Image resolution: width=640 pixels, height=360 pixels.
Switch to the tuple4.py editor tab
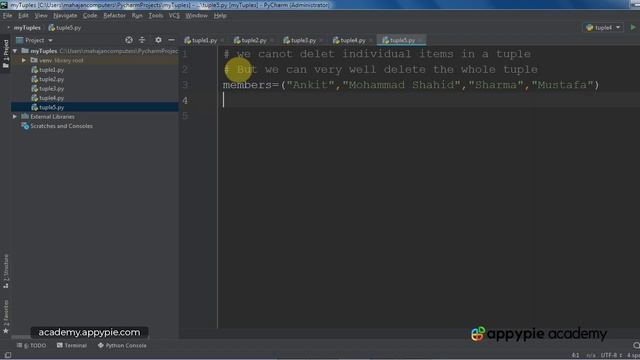[x=349, y=40]
